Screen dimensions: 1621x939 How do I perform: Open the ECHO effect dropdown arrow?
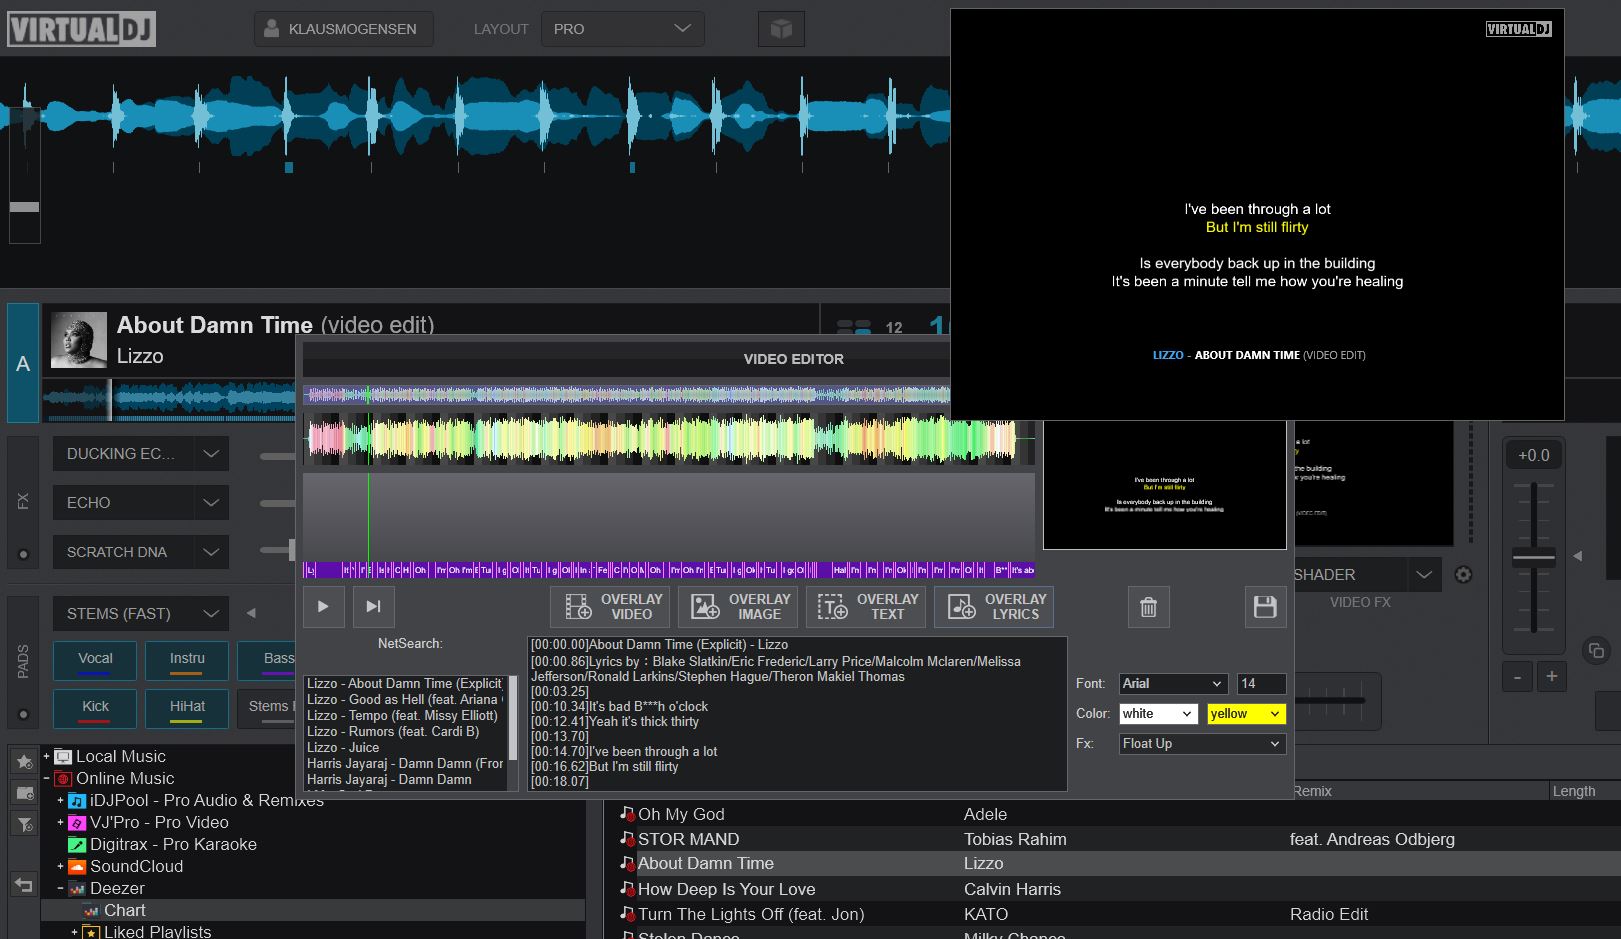pyautogui.click(x=211, y=503)
